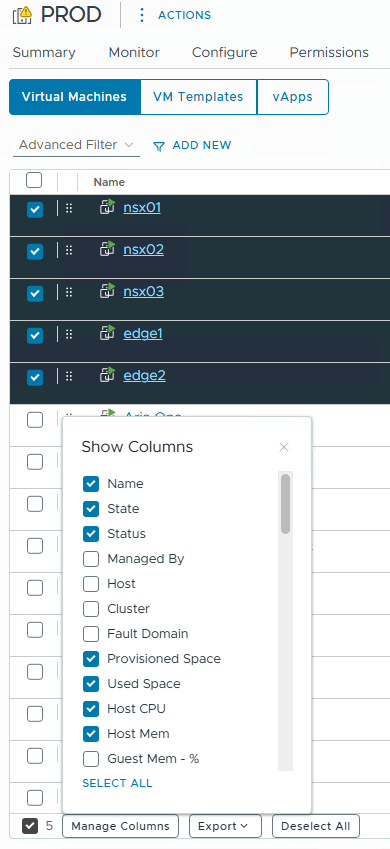Click the powered-on VM icon for nsx01
This screenshot has width=390, height=849.
coord(108,207)
